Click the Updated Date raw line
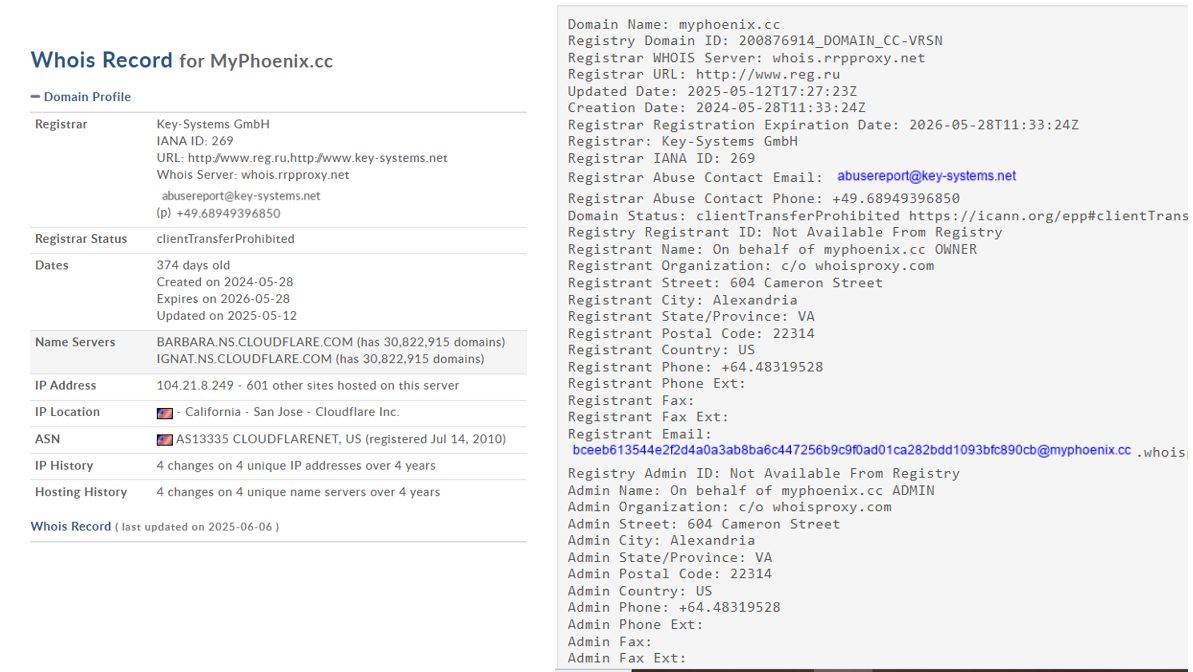 tap(712, 91)
